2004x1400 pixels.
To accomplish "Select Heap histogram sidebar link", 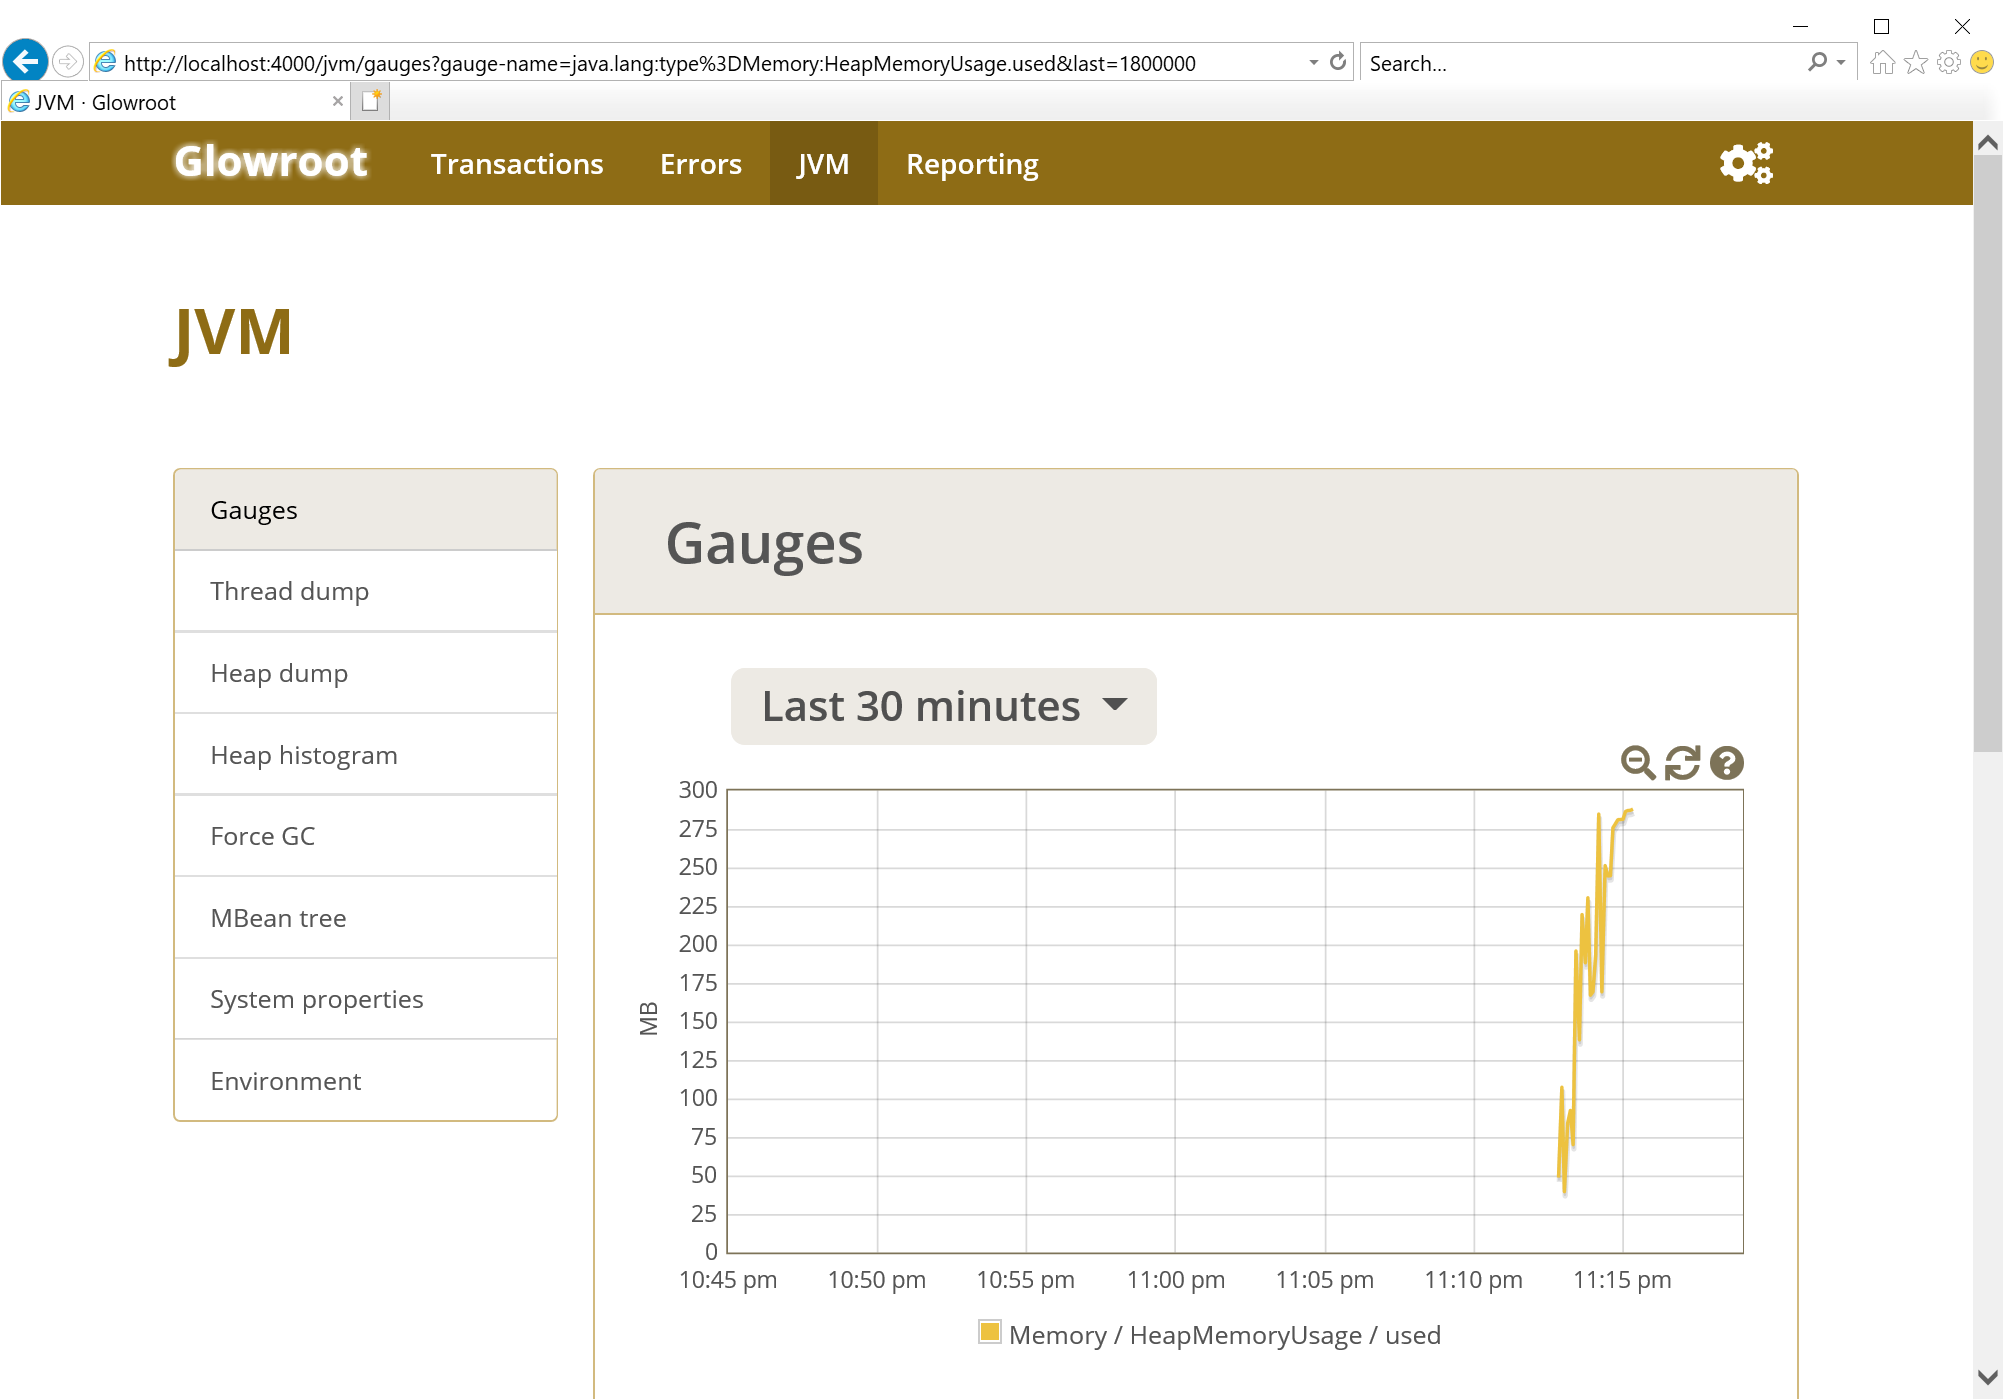I will tap(304, 755).
